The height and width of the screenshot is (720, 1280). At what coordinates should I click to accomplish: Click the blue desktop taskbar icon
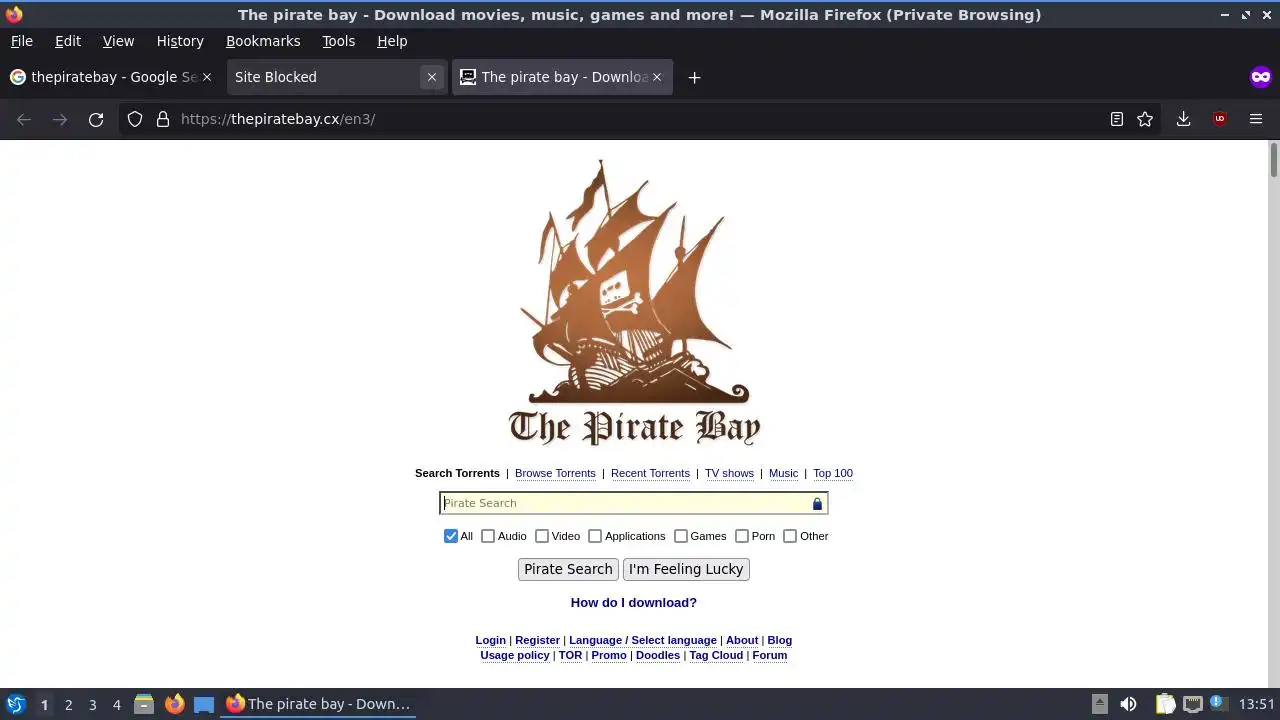click(x=204, y=704)
